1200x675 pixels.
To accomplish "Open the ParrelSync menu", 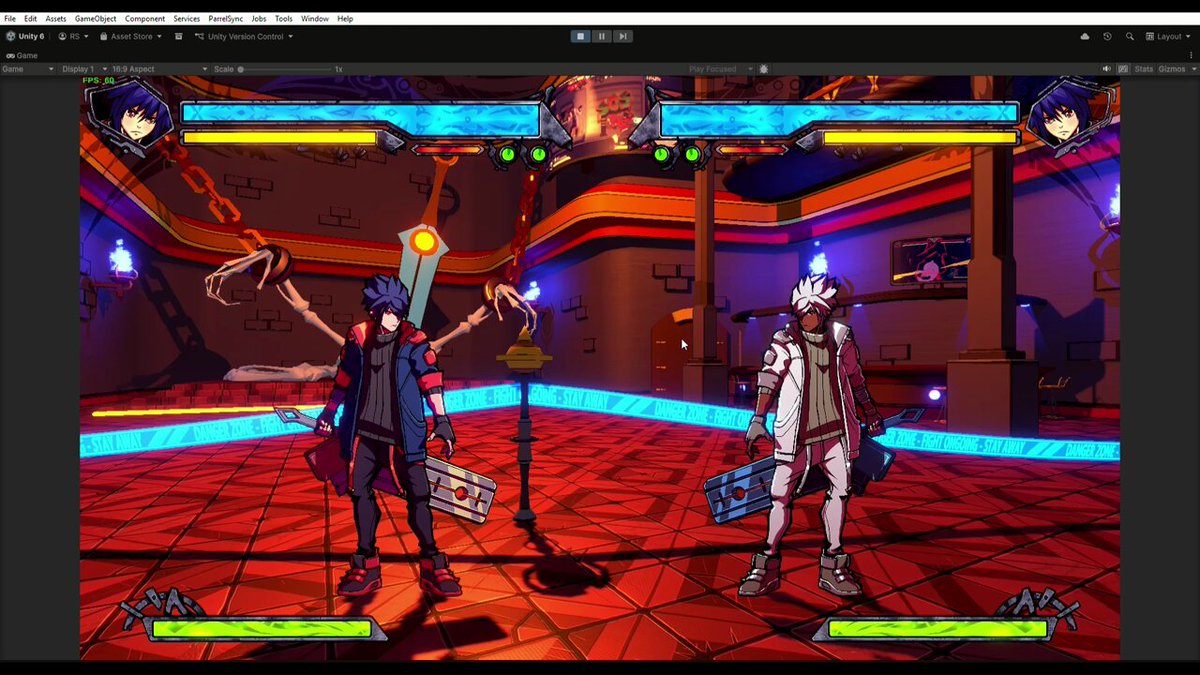I will 226,19.
